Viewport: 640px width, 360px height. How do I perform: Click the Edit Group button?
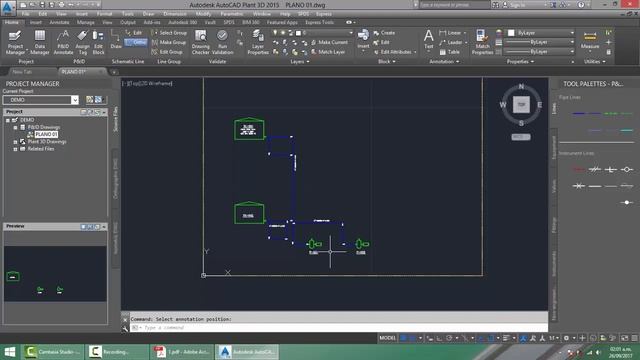click(x=167, y=52)
